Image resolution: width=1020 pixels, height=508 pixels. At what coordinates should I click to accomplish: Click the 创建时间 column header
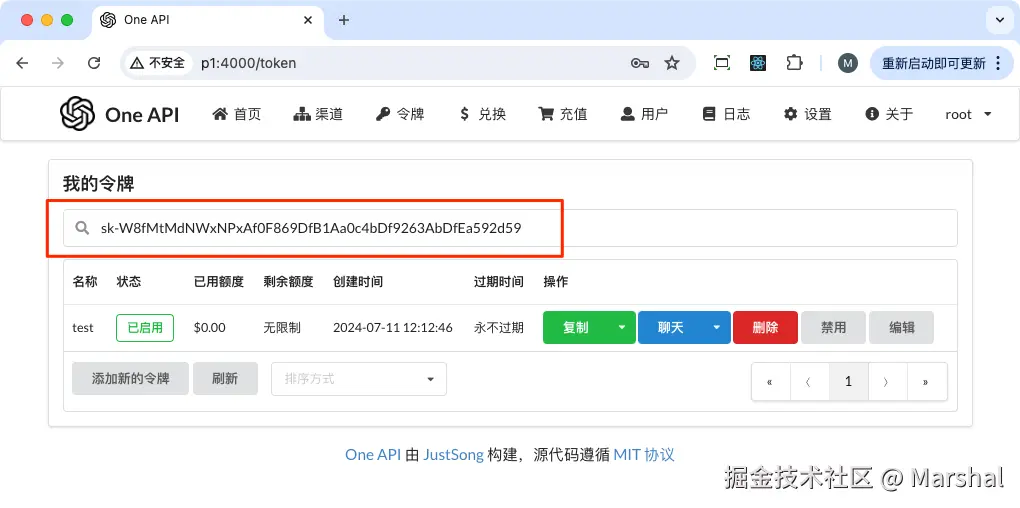point(358,282)
